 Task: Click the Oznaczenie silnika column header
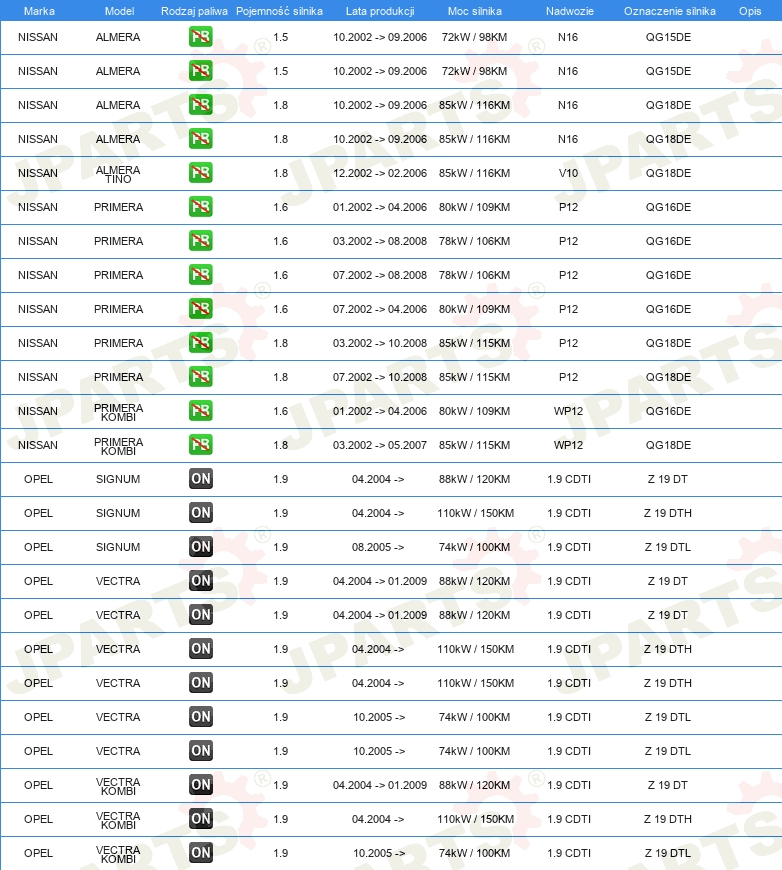tap(670, 11)
